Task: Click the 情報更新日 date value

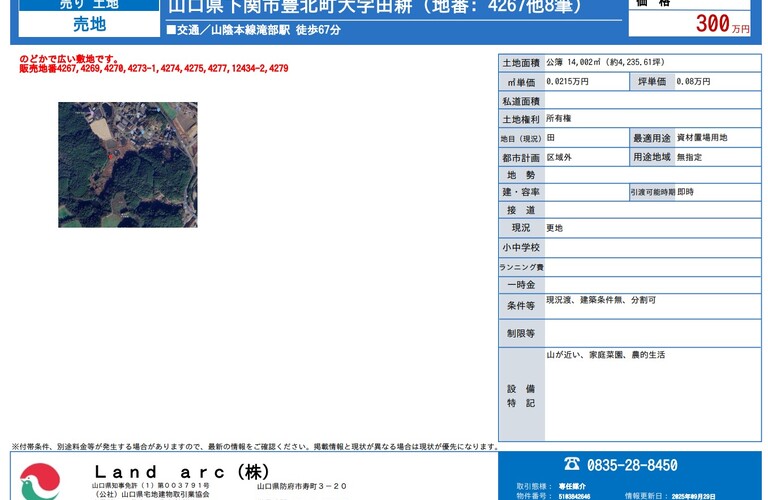Action: click(694, 496)
